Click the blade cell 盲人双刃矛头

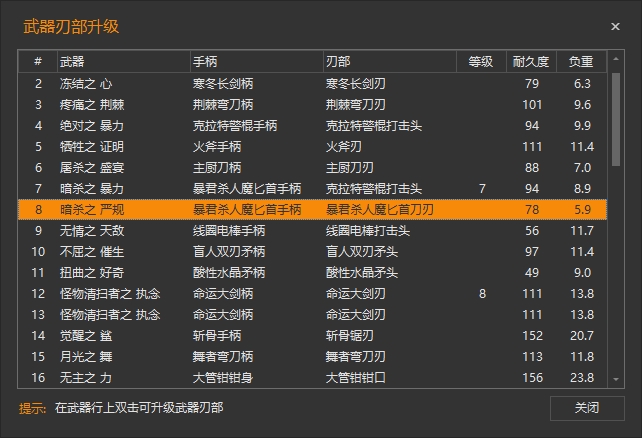coord(362,252)
